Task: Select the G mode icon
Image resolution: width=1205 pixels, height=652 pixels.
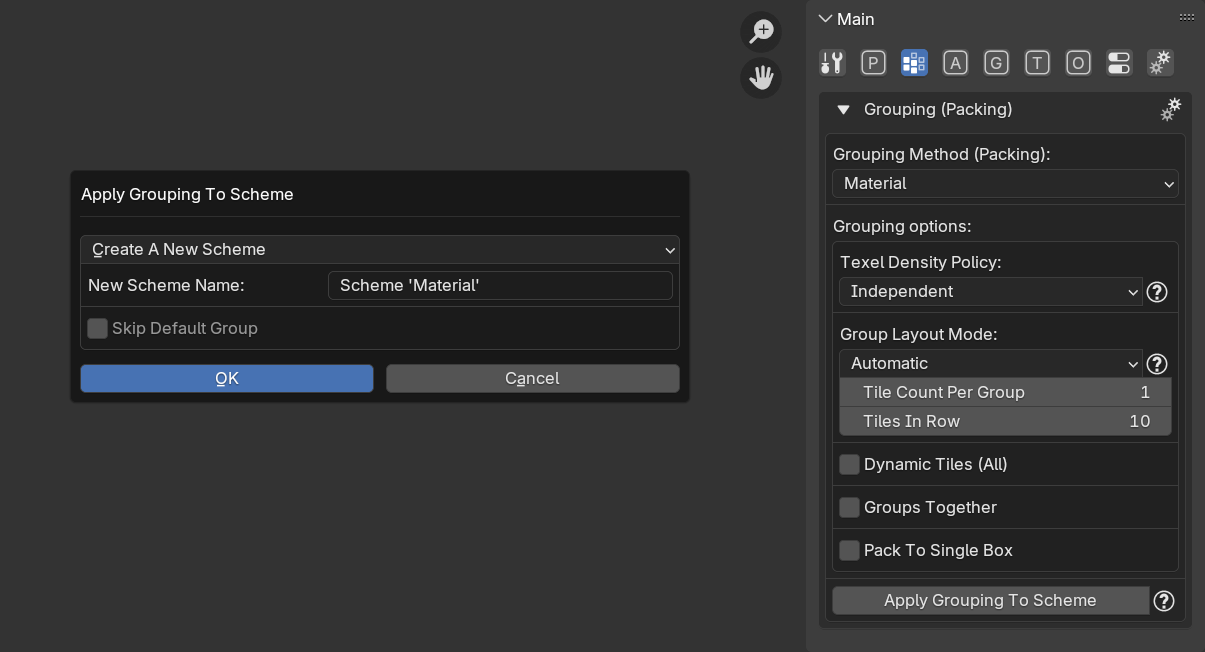Action: tap(996, 63)
